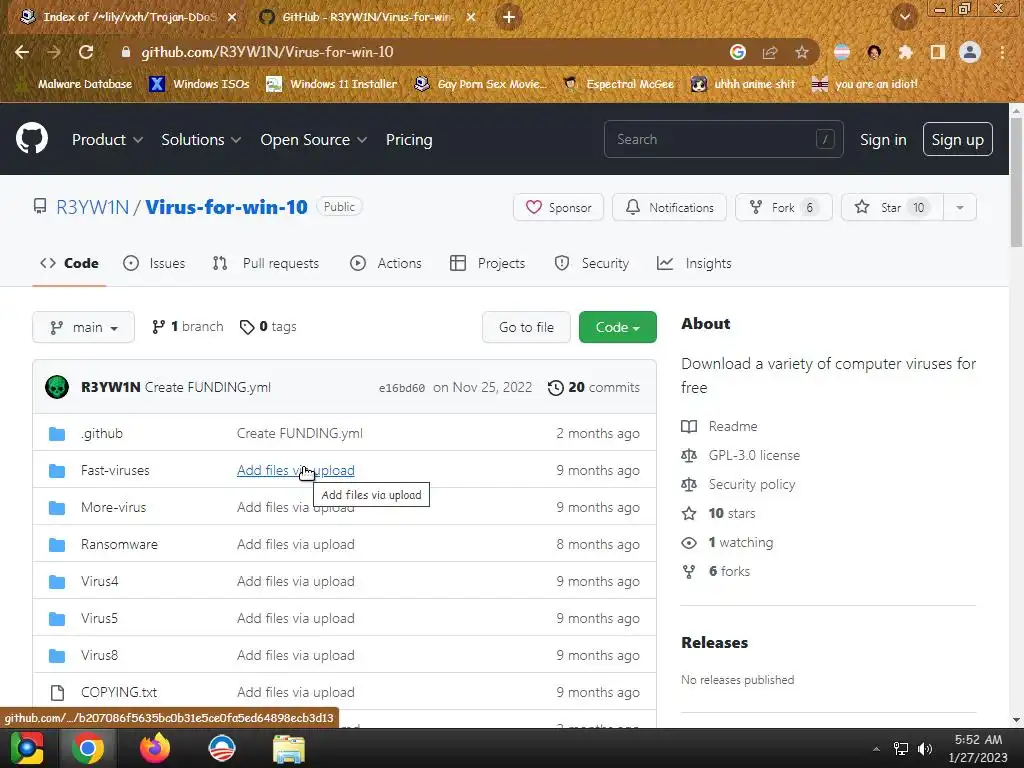This screenshot has width=1024, height=768.
Task: Open the Chrome tab search chevron
Action: (904, 17)
